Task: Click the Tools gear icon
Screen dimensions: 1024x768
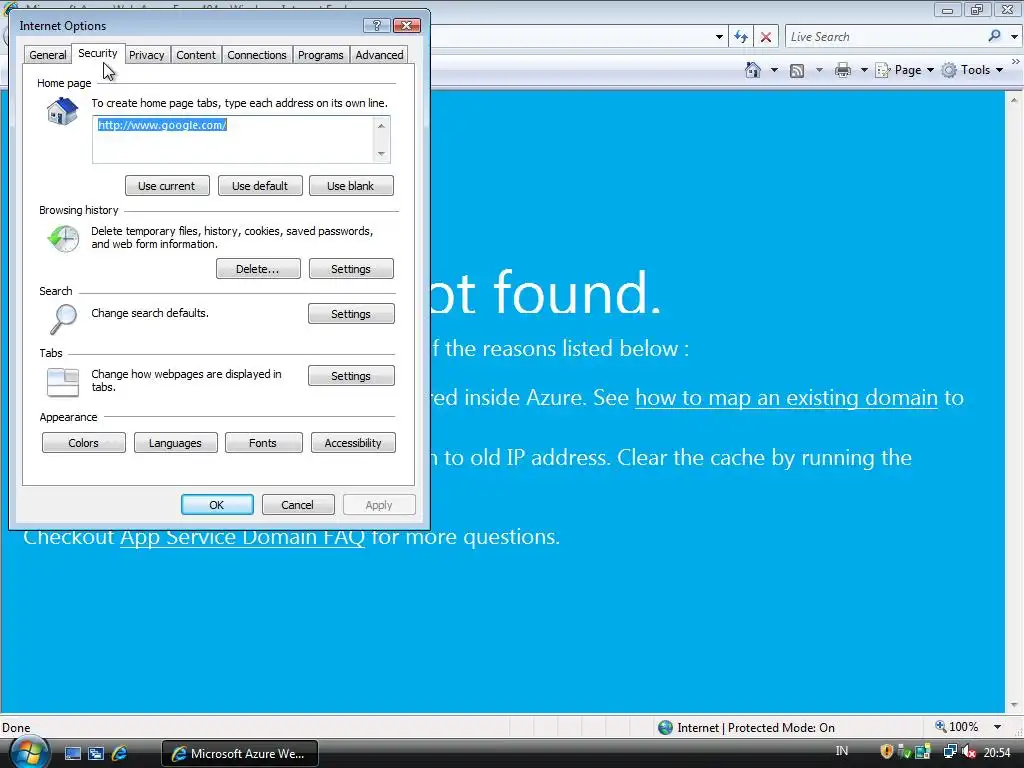Action: (949, 70)
